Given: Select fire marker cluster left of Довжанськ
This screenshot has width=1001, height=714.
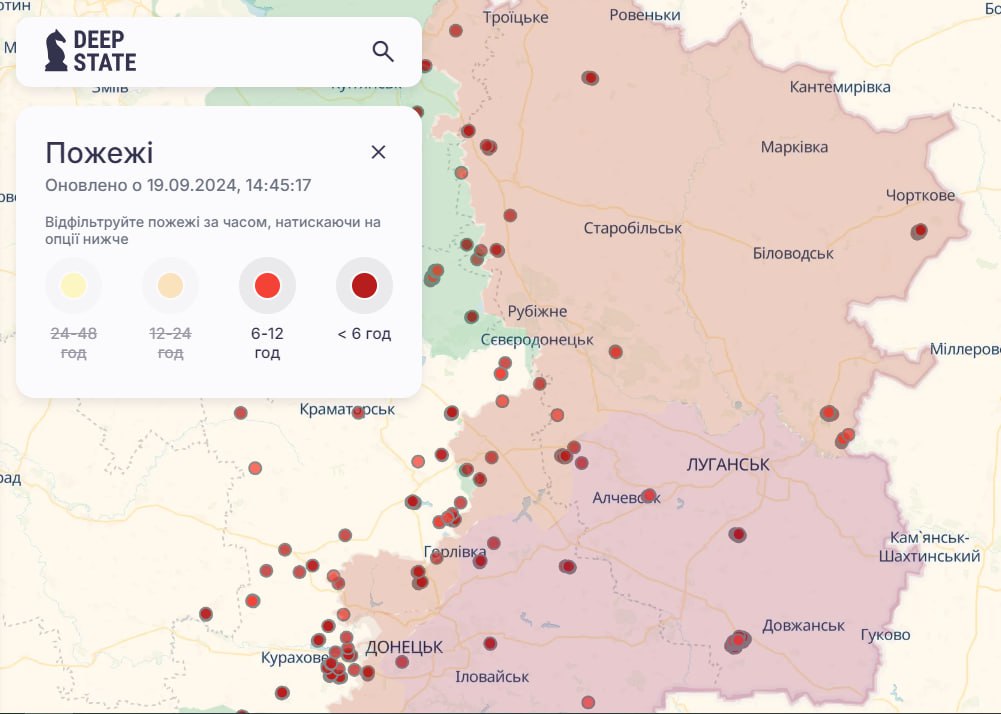Looking at the screenshot, I should tap(738, 641).
